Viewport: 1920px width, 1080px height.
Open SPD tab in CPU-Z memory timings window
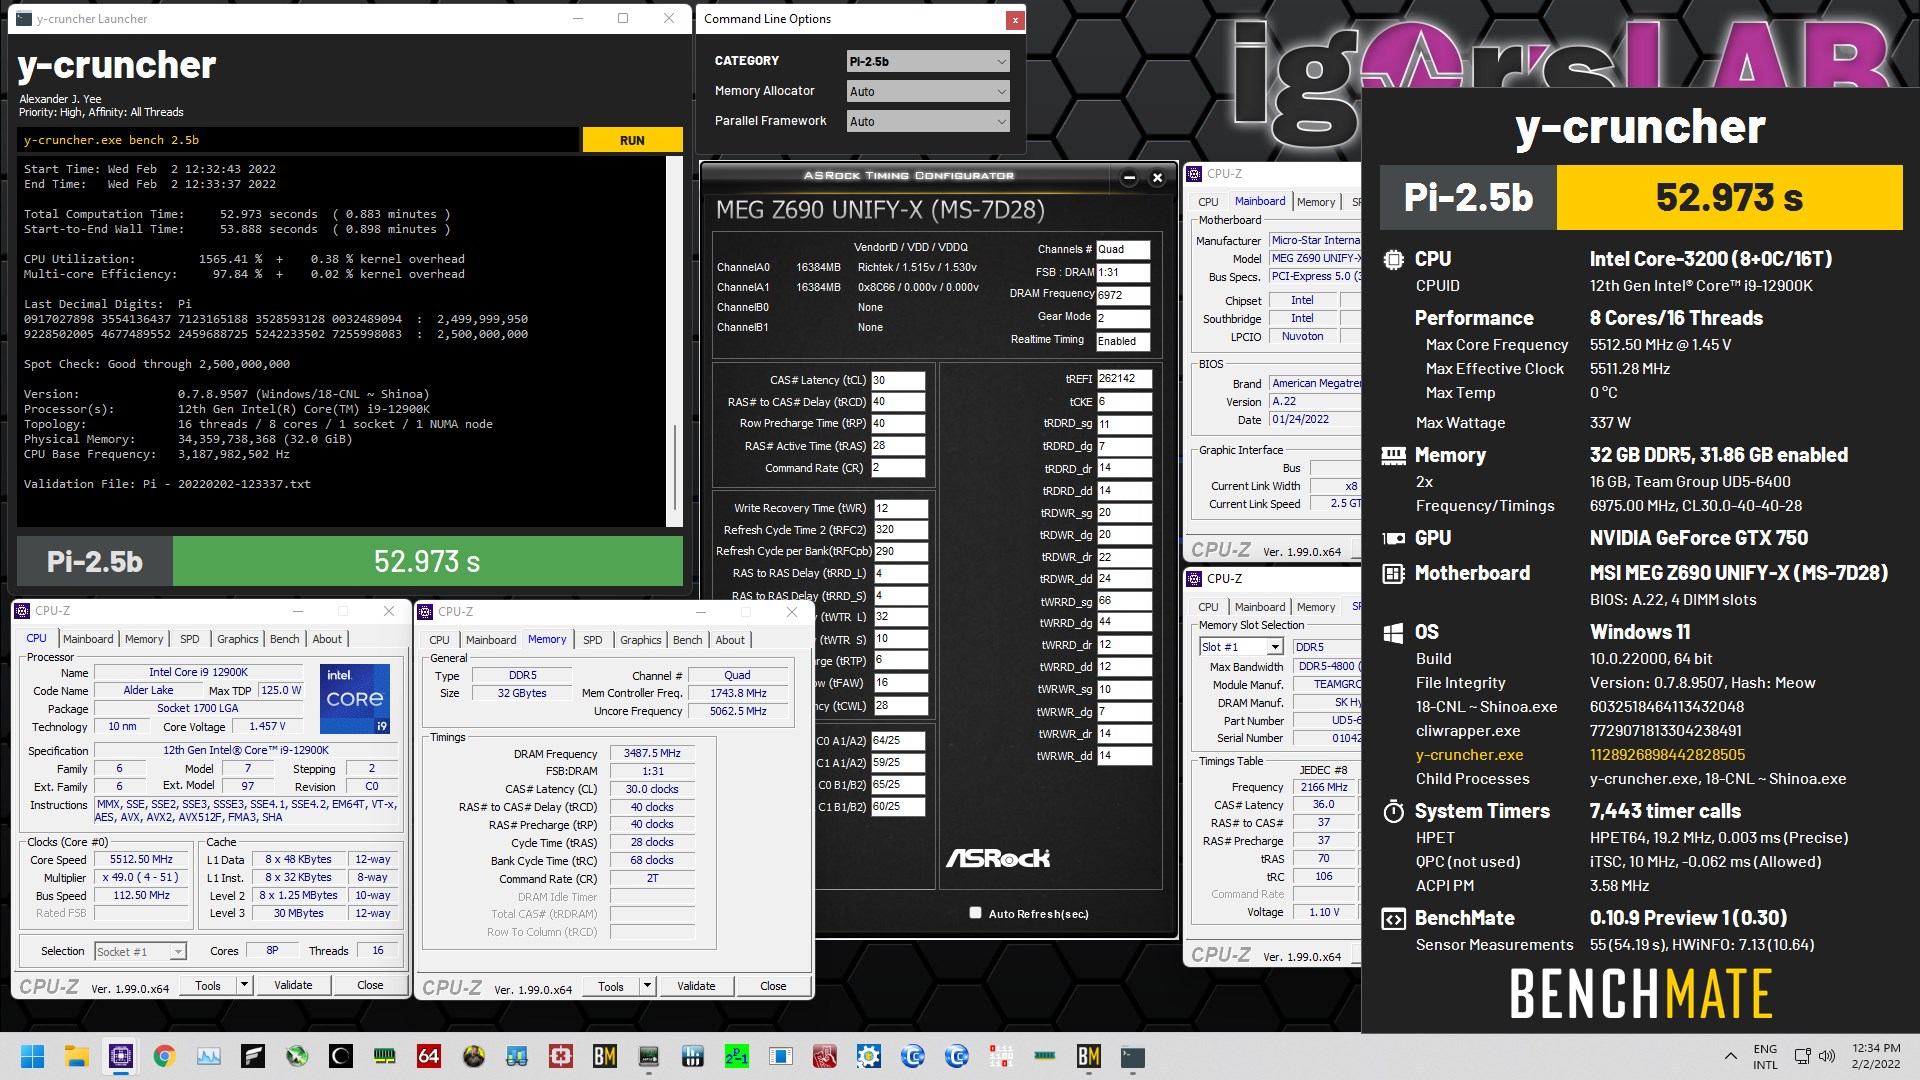point(593,640)
